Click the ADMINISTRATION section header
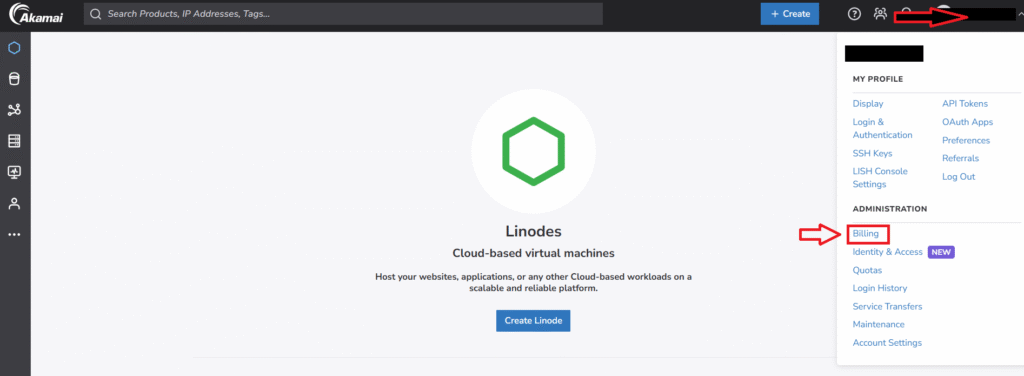 click(889, 209)
